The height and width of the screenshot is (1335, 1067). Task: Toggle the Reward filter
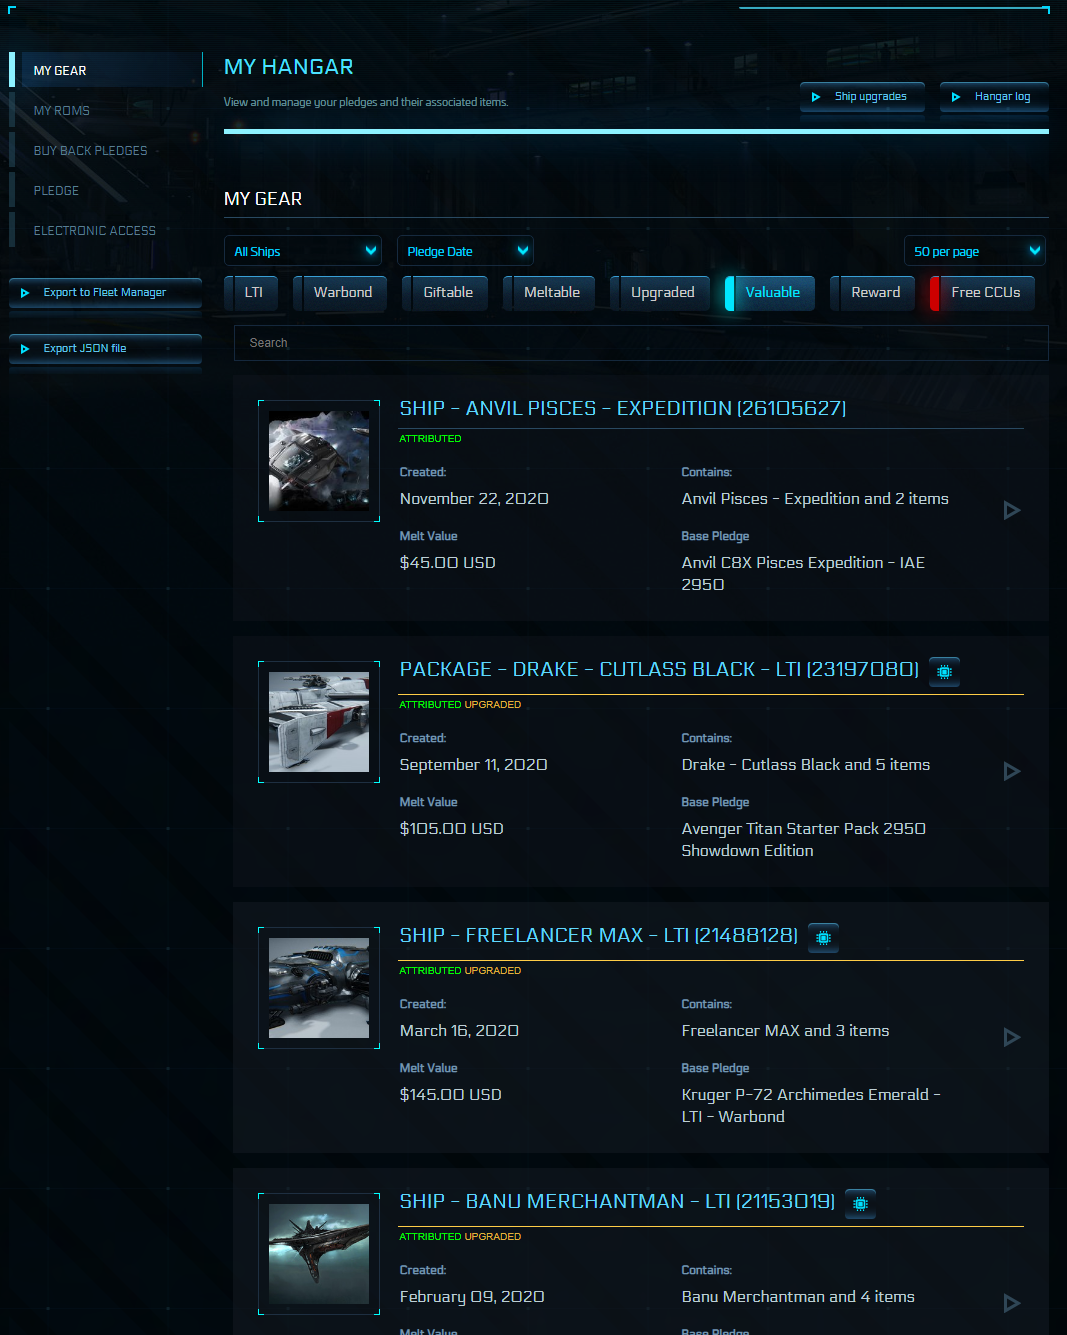pos(873,293)
